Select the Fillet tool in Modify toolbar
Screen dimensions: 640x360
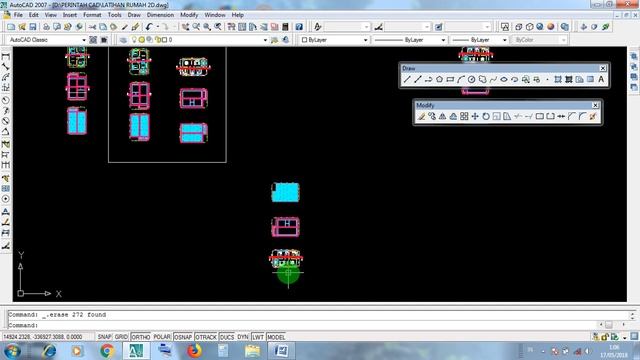(582, 117)
